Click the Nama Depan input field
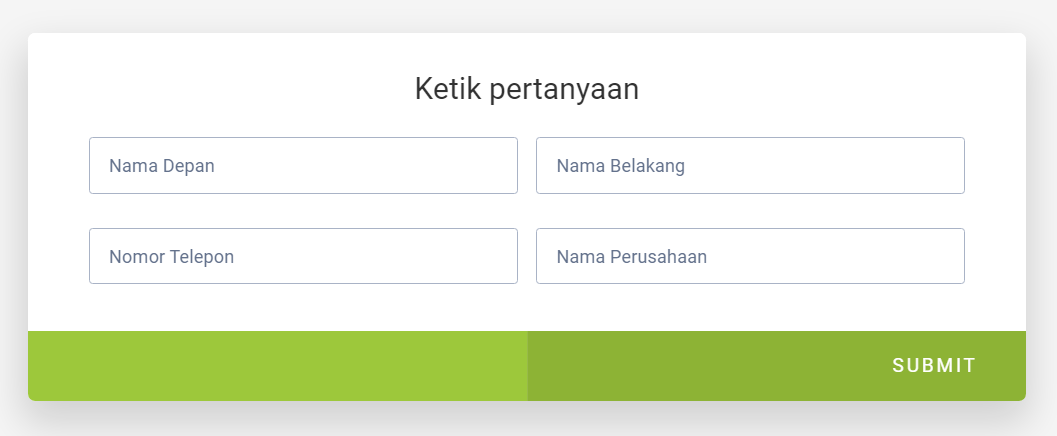 click(303, 165)
